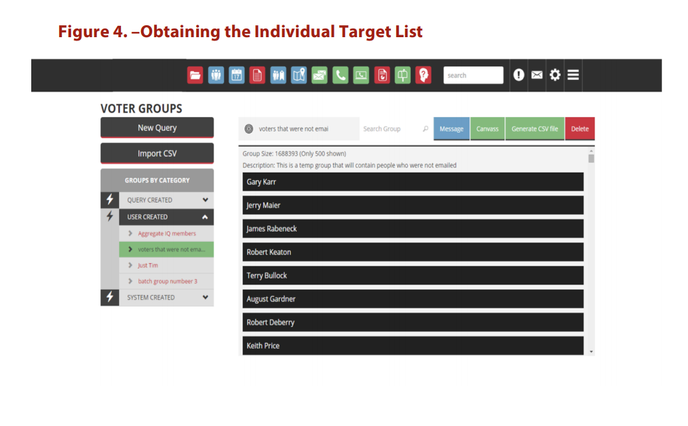Expand chevron next to Just Tim
Screen dimensions: 688x426
tap(130, 265)
